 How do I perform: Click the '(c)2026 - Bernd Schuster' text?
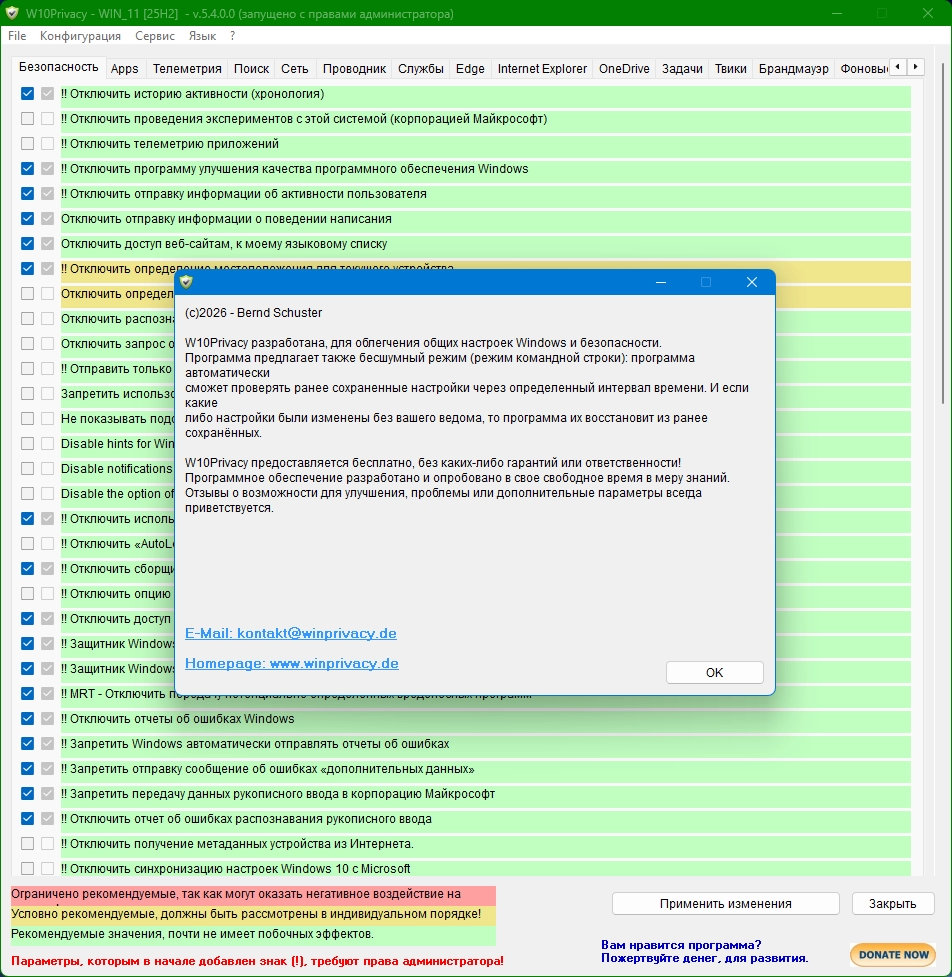click(254, 312)
